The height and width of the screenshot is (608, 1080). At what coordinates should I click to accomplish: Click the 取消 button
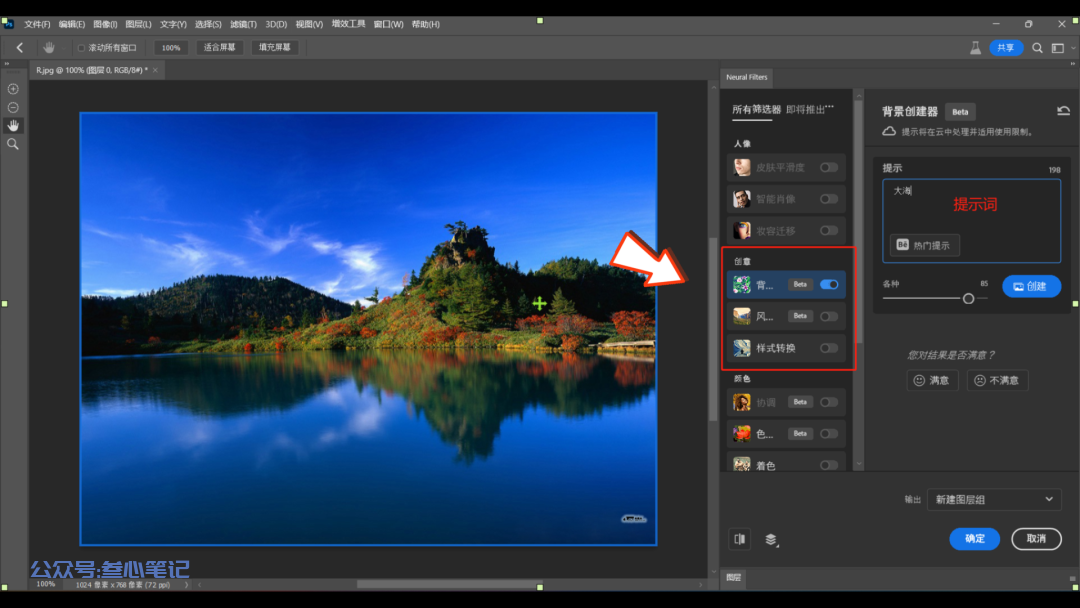pyautogui.click(x=1036, y=538)
